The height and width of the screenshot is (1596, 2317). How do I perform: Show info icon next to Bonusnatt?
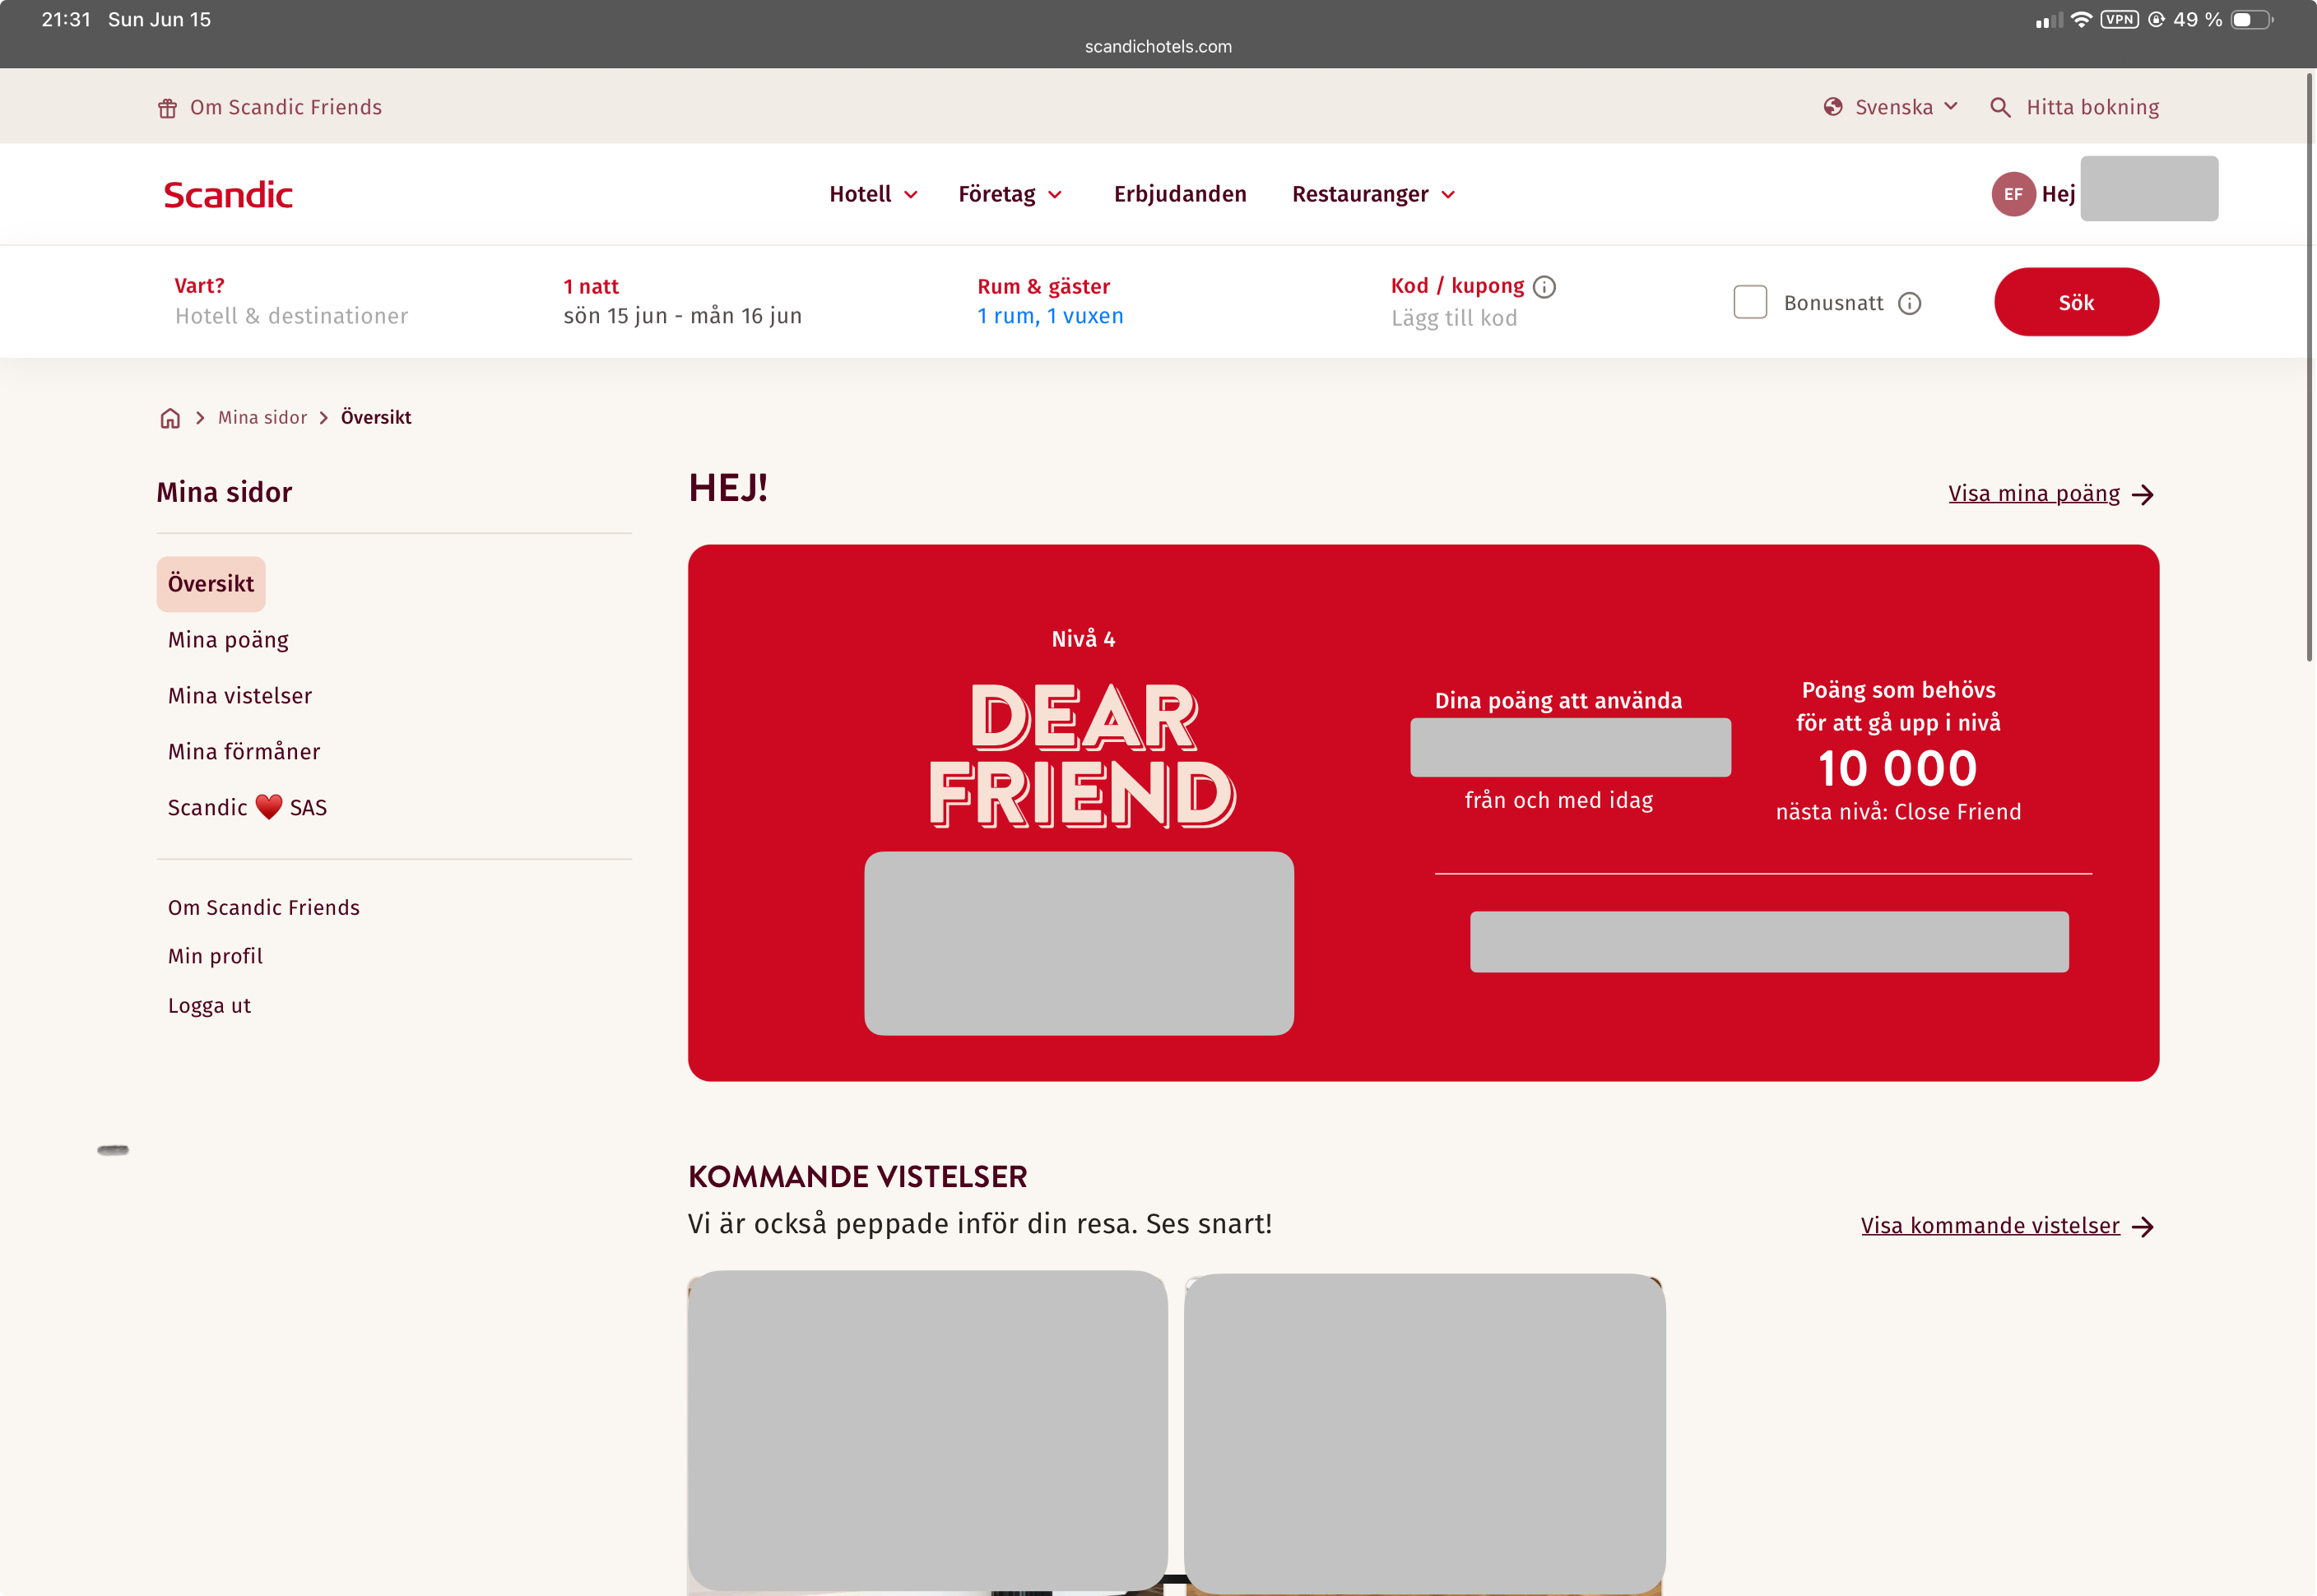1909,303
